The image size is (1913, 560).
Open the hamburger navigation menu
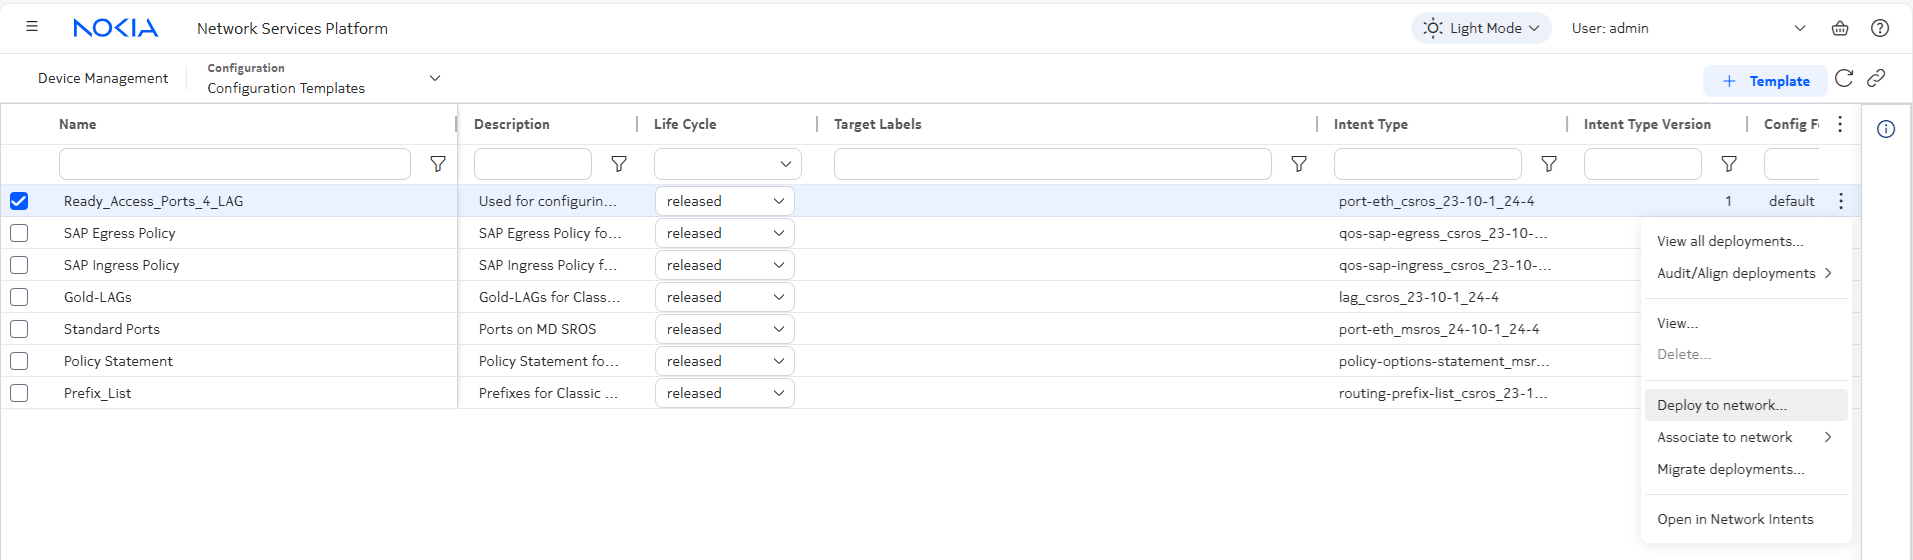32,27
